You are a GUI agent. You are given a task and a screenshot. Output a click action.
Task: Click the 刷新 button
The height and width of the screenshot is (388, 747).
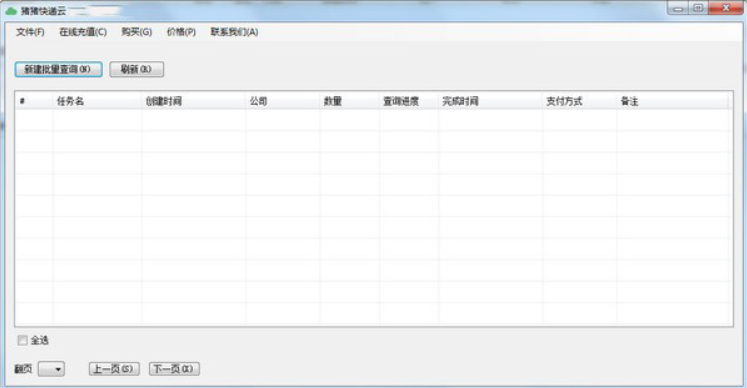[x=137, y=69]
